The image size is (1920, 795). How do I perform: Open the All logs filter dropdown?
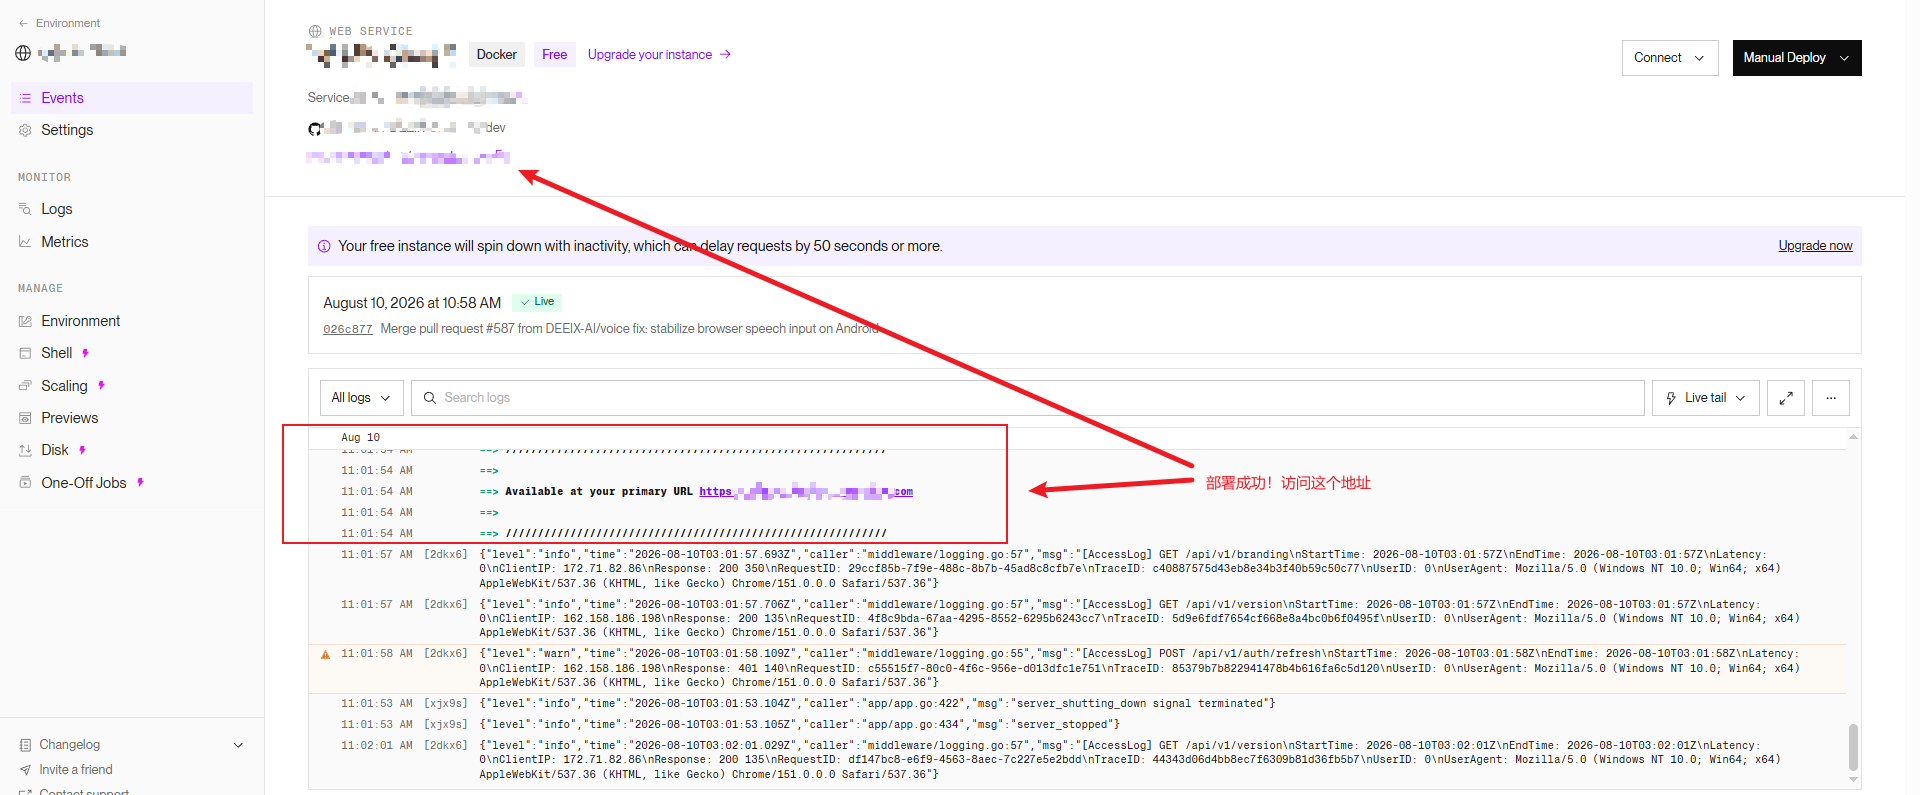362,398
